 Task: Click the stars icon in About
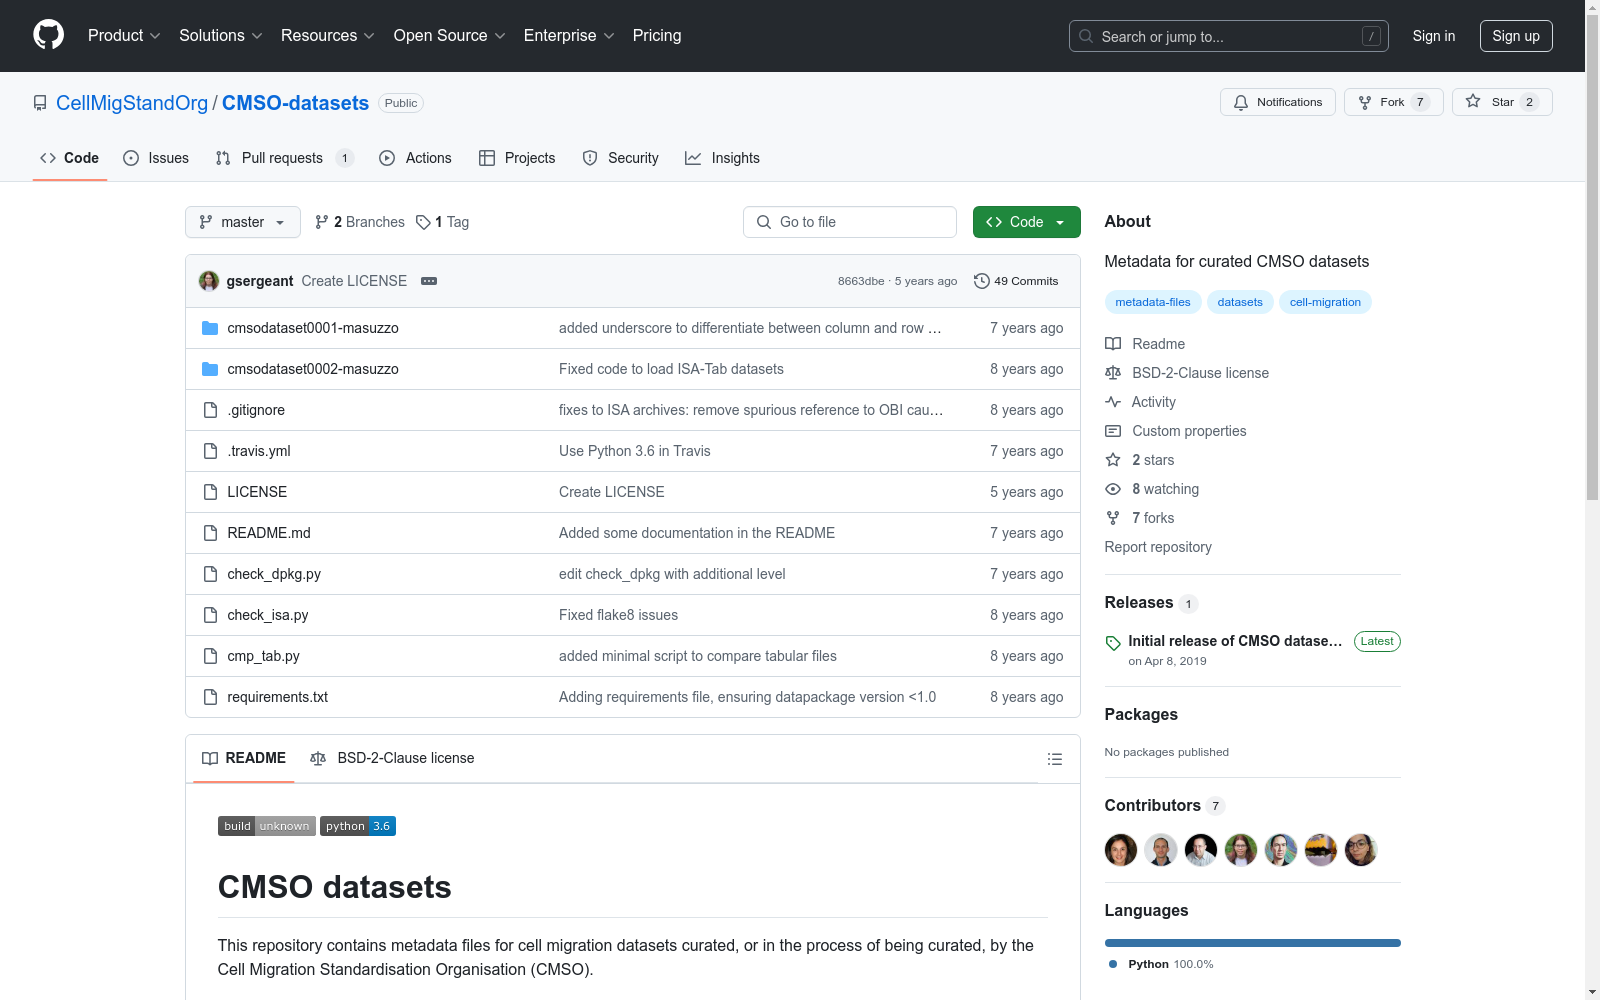[1113, 460]
